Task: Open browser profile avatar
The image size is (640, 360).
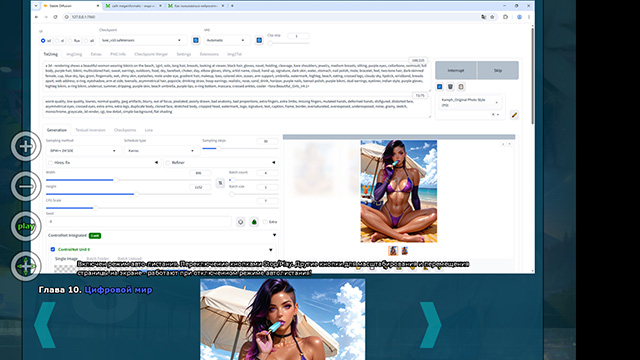Action: point(519,17)
